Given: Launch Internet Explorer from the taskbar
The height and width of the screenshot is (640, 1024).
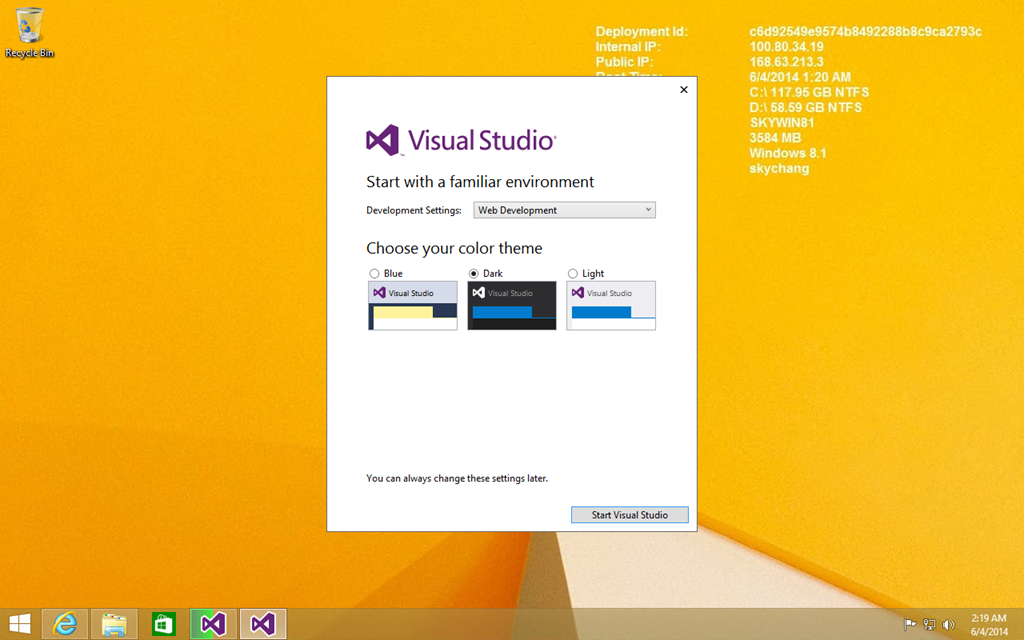Looking at the screenshot, I should 65,624.
